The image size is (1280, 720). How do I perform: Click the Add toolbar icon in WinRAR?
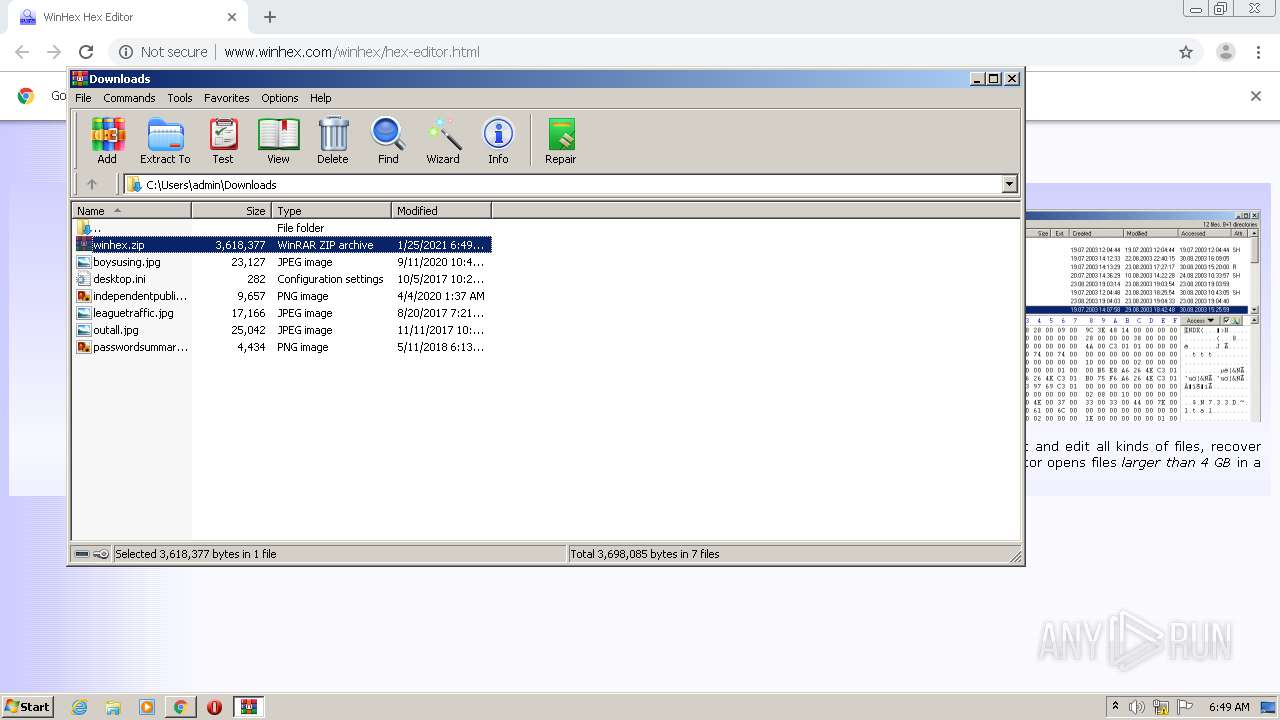(x=107, y=141)
